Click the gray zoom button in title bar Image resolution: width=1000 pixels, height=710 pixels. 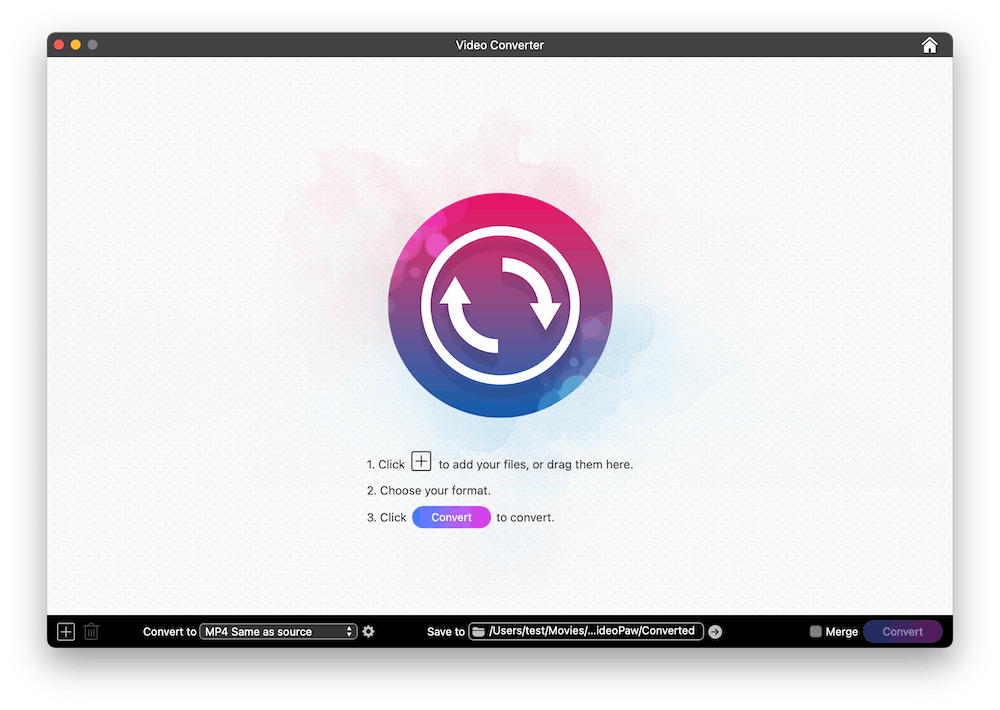click(x=93, y=45)
